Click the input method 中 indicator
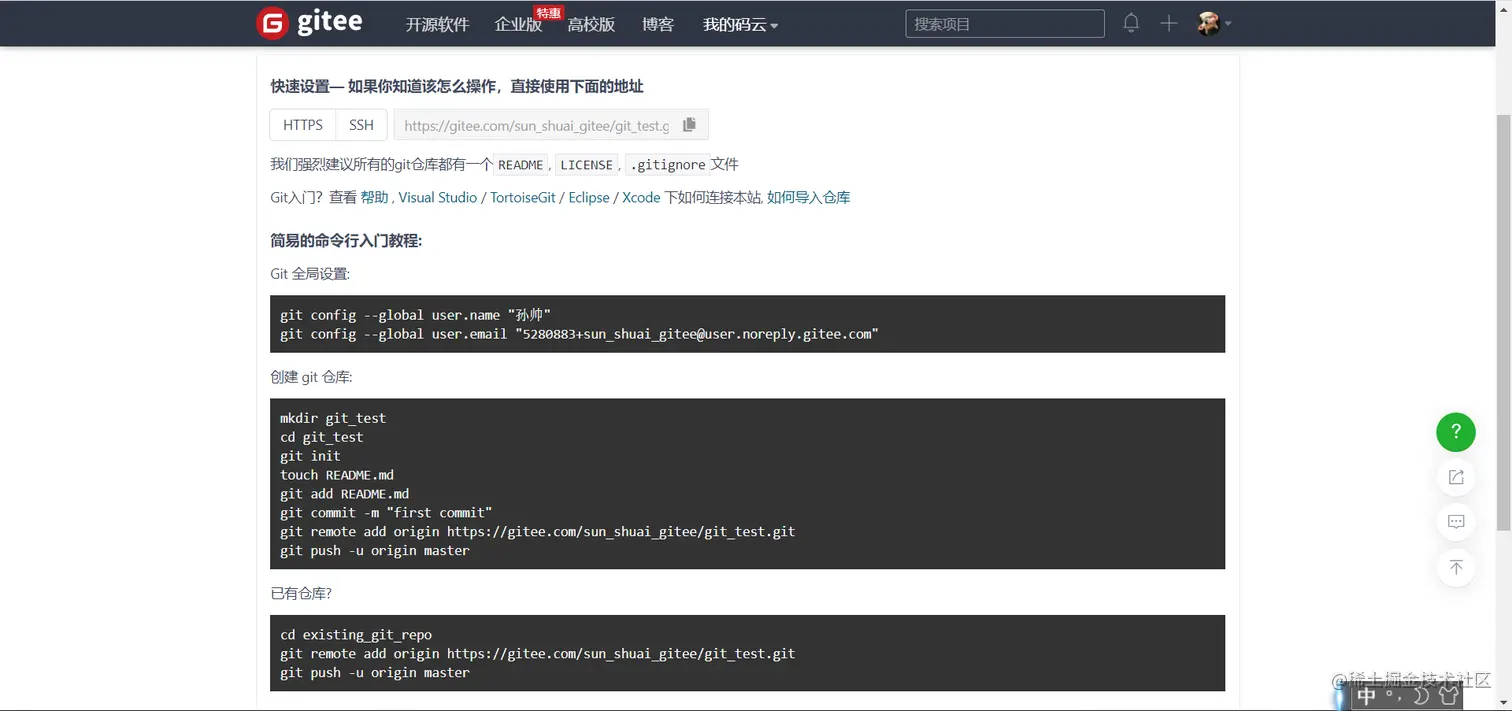Screen dimensions: 1512x711 pyautogui.click(x=1367, y=696)
